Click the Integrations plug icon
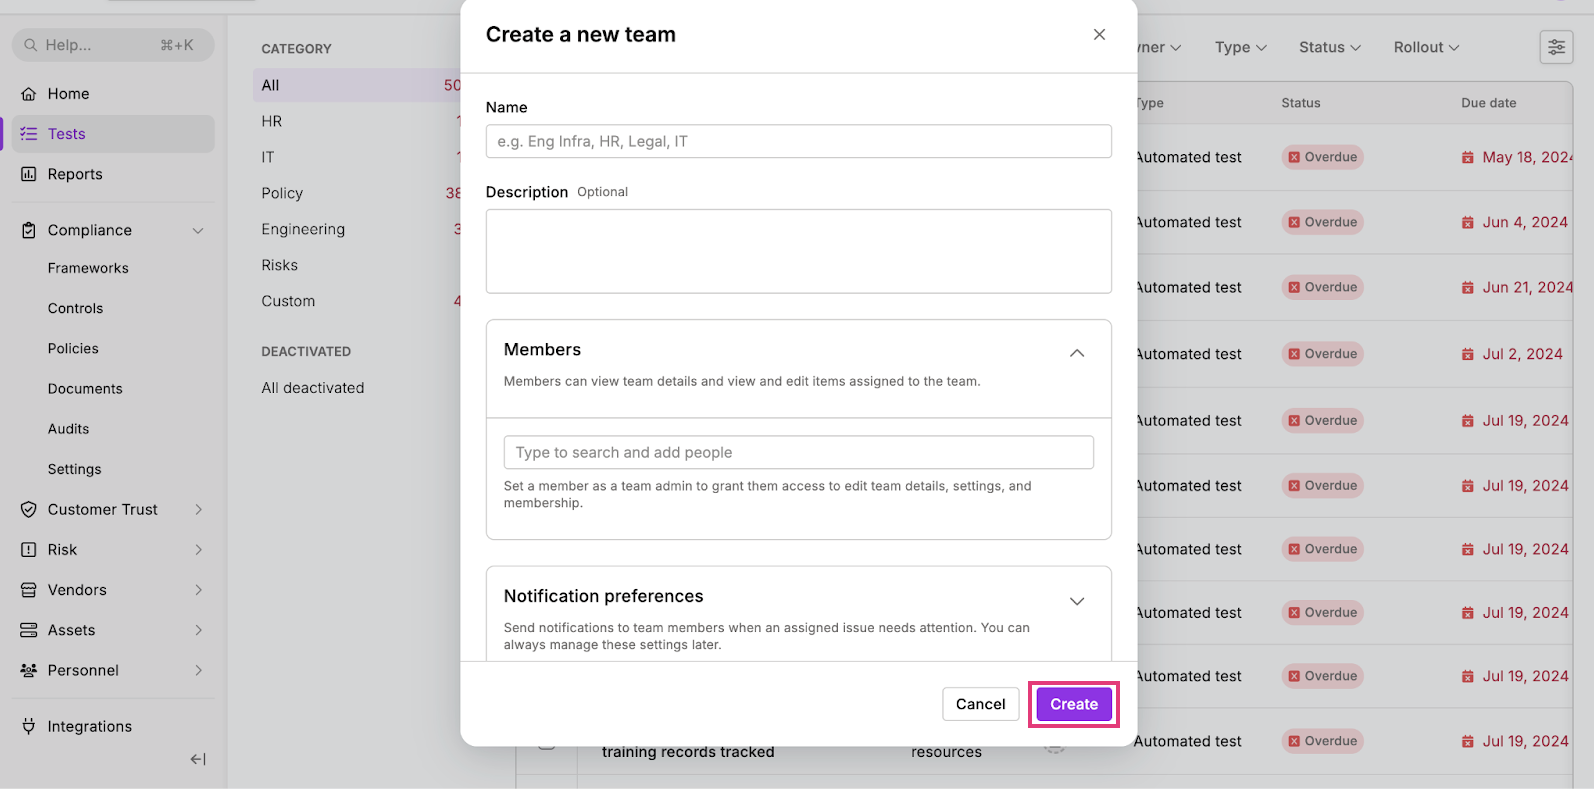The width and height of the screenshot is (1594, 789). [29, 727]
